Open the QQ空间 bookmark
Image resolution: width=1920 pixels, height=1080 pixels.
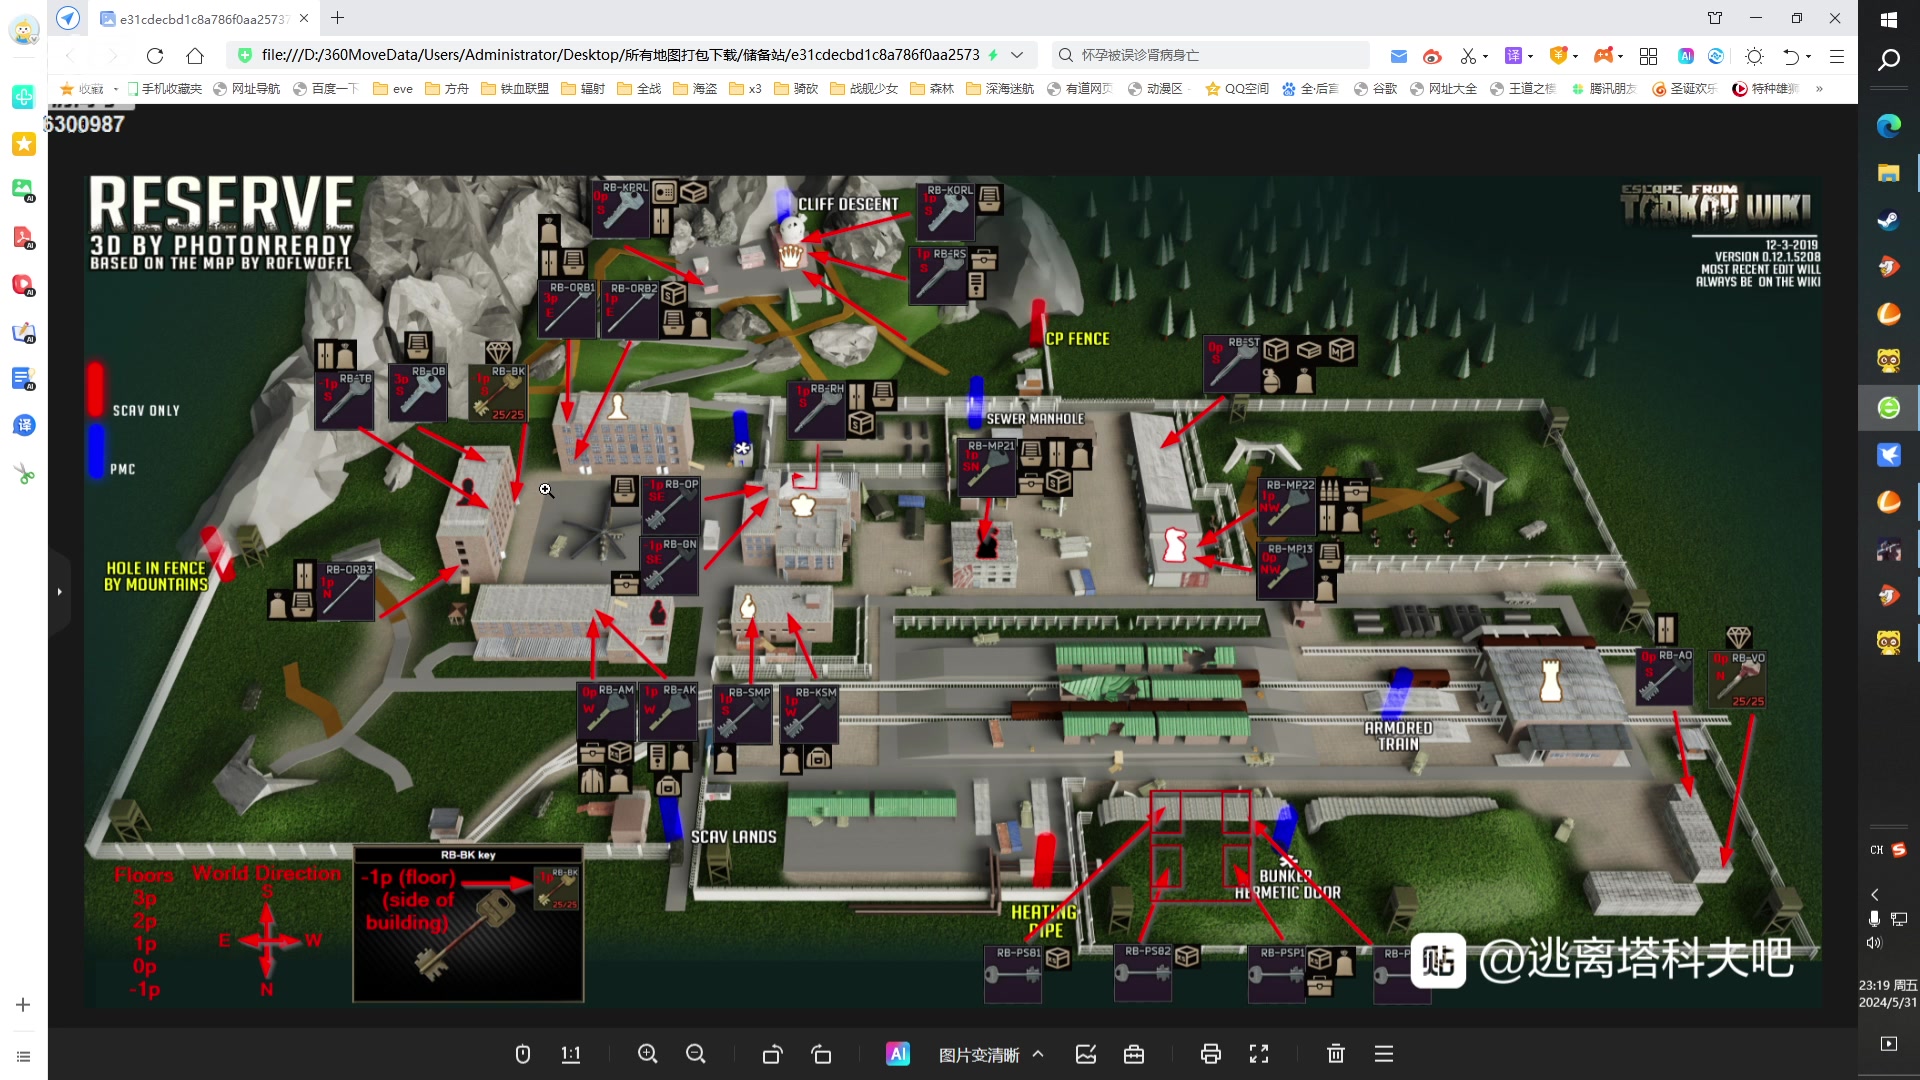1237,89
